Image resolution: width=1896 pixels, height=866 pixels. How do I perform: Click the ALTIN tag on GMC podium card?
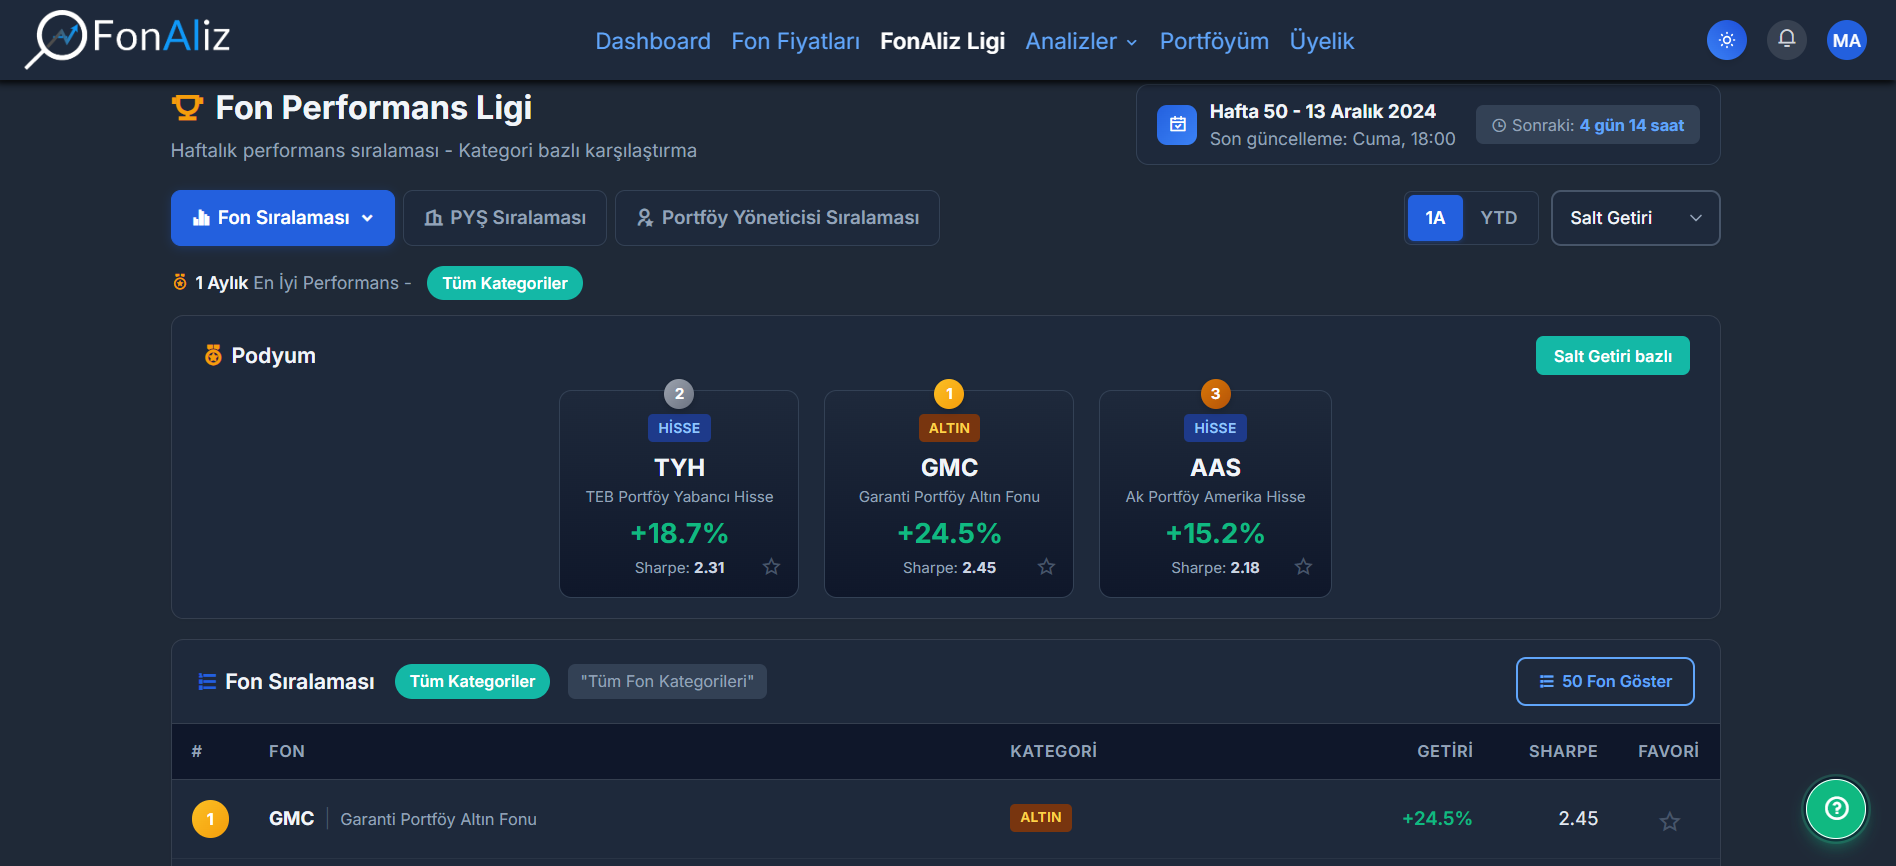click(x=949, y=428)
